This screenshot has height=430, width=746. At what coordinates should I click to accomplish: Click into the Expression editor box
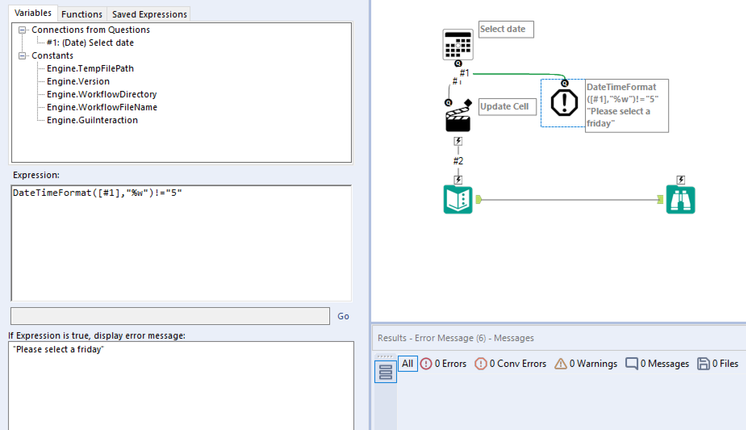181,243
